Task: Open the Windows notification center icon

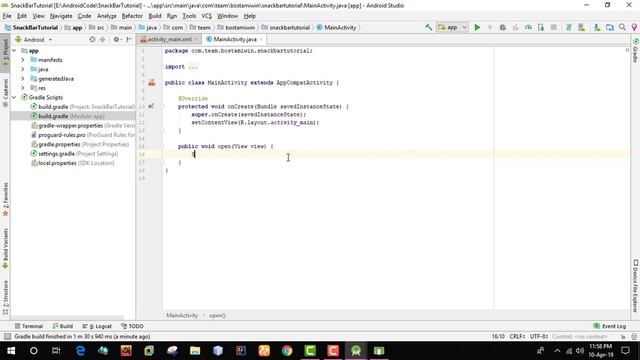Action: point(625,351)
